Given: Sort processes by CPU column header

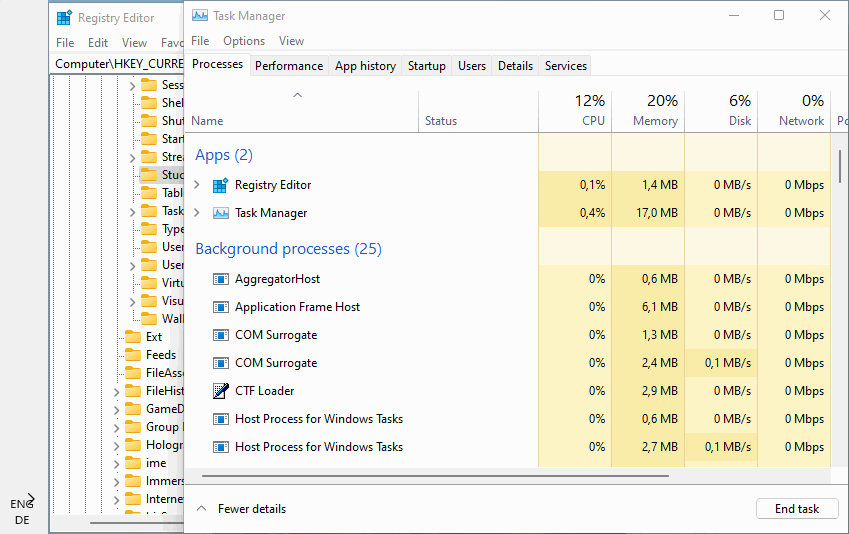Looking at the screenshot, I should [x=575, y=111].
